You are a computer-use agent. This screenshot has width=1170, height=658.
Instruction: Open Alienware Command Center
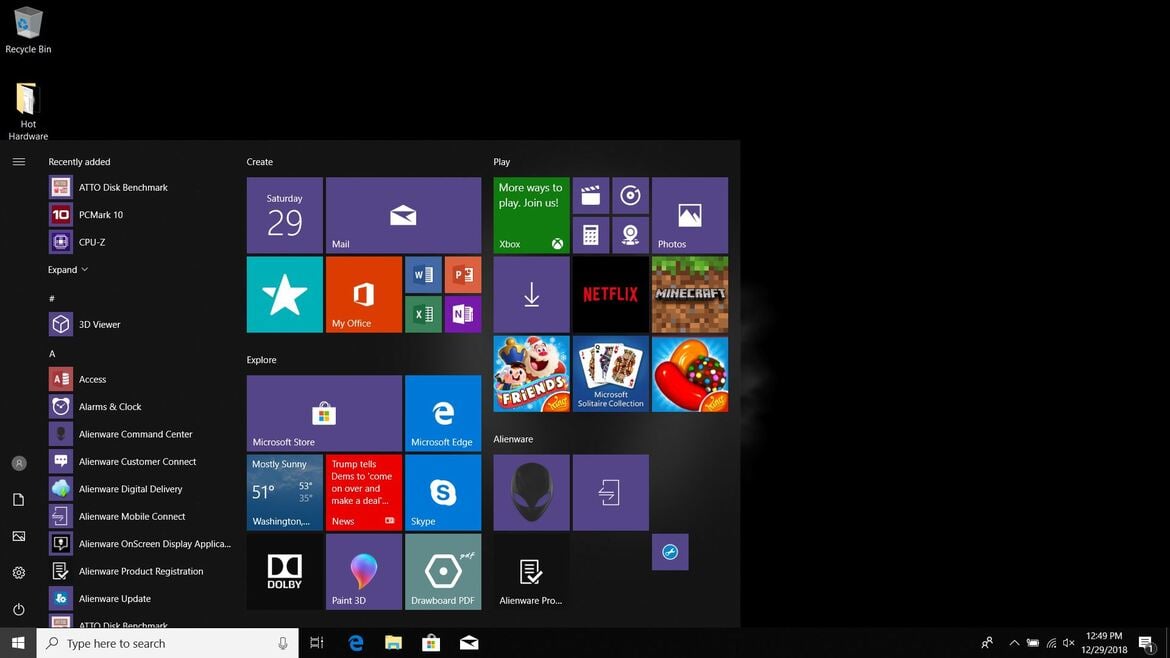click(140, 434)
